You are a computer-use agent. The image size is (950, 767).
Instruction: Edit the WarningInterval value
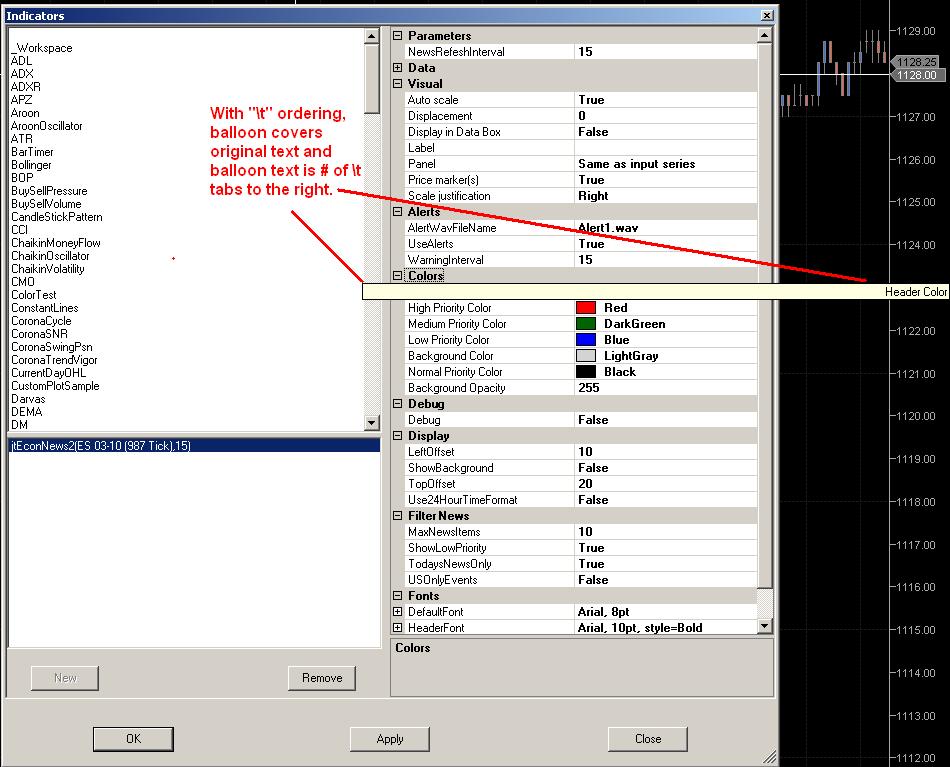pyautogui.click(x=666, y=260)
